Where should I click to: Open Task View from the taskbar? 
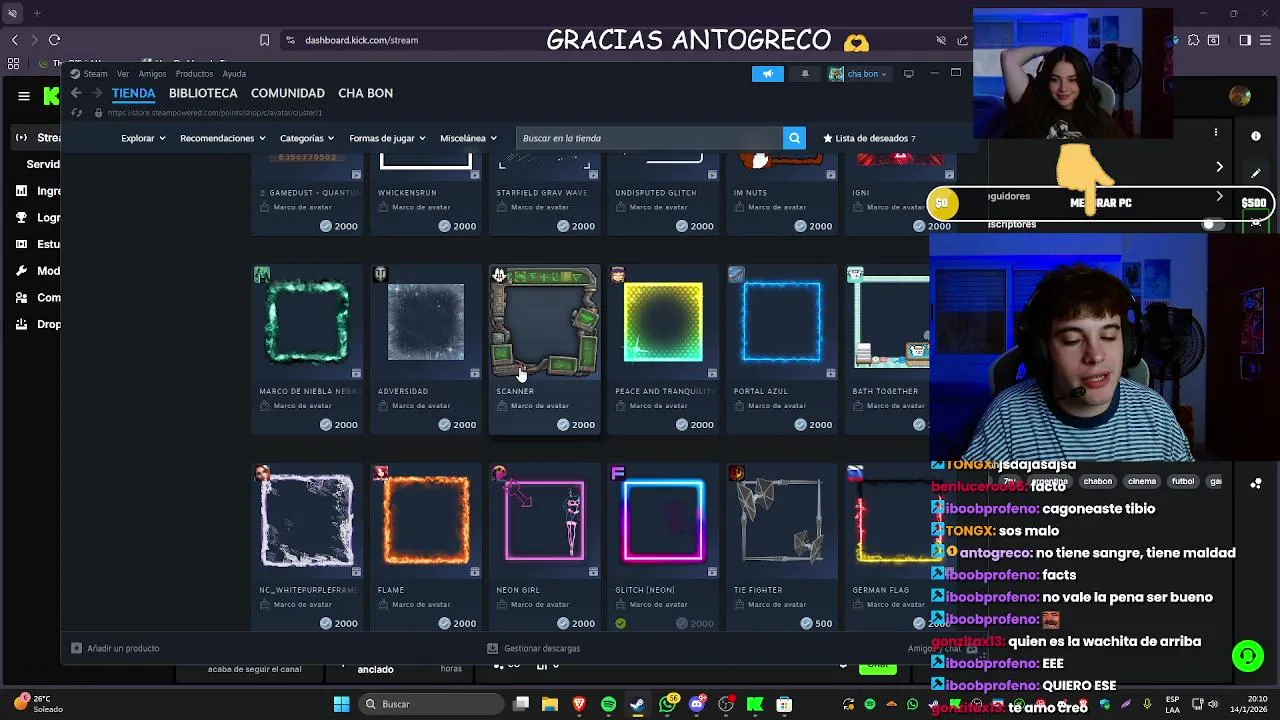pos(521,704)
